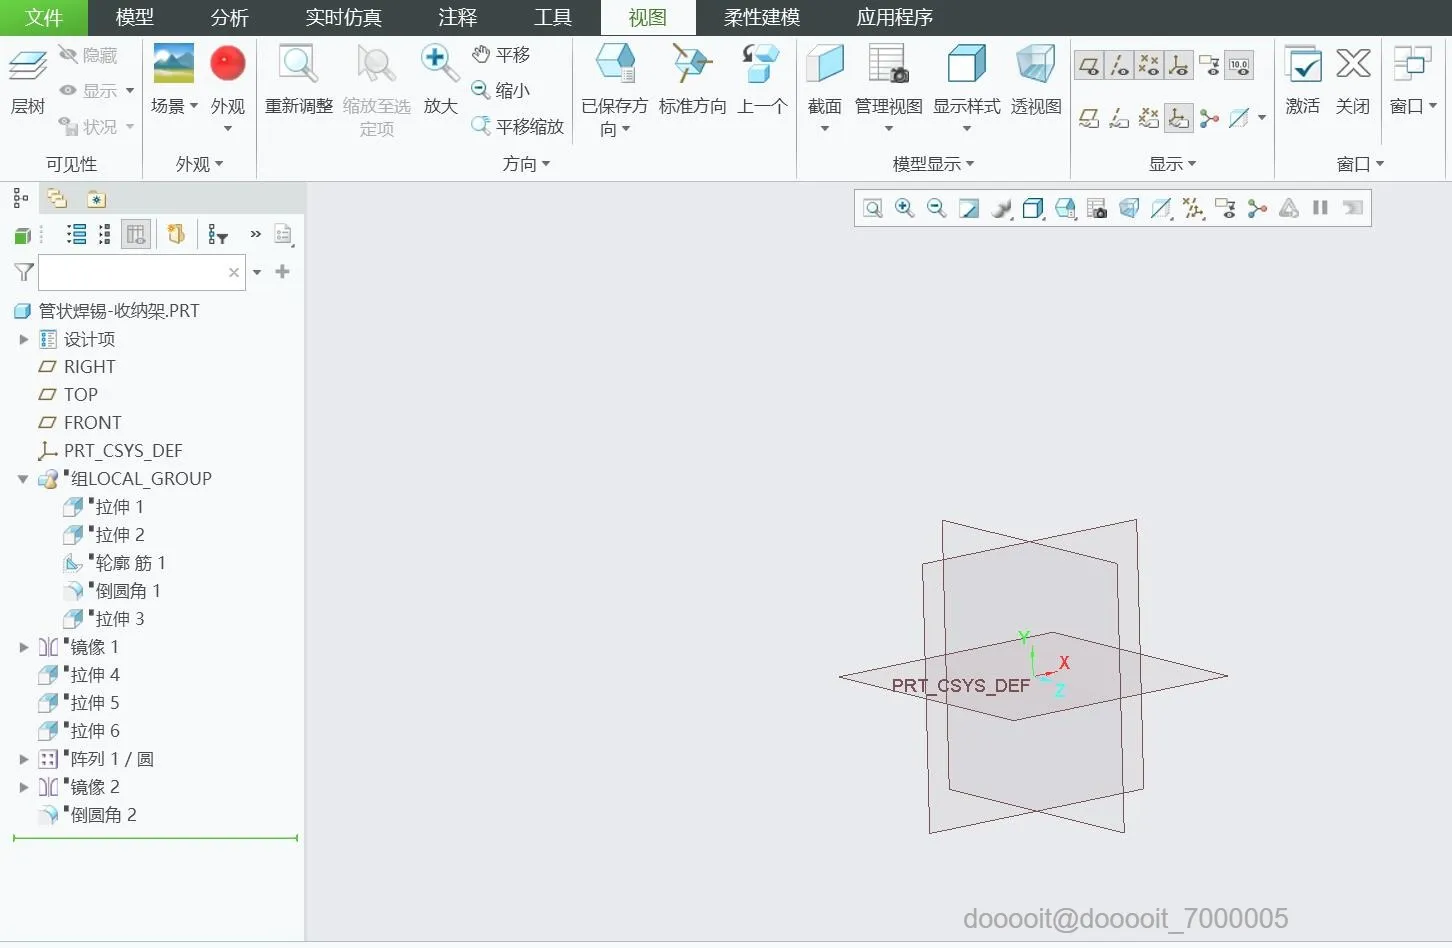The height and width of the screenshot is (948, 1452).
Task: Toggle annotation display in ribbon 显示 group
Action: tap(1209, 66)
